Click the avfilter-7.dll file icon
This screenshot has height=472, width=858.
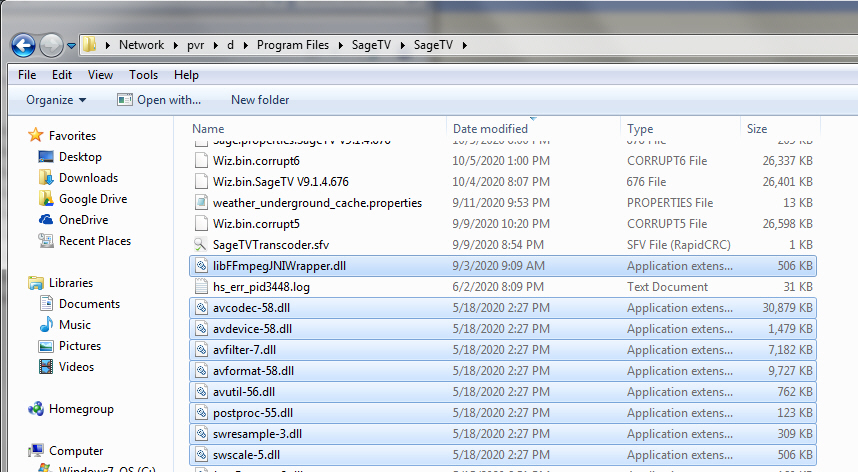201,350
